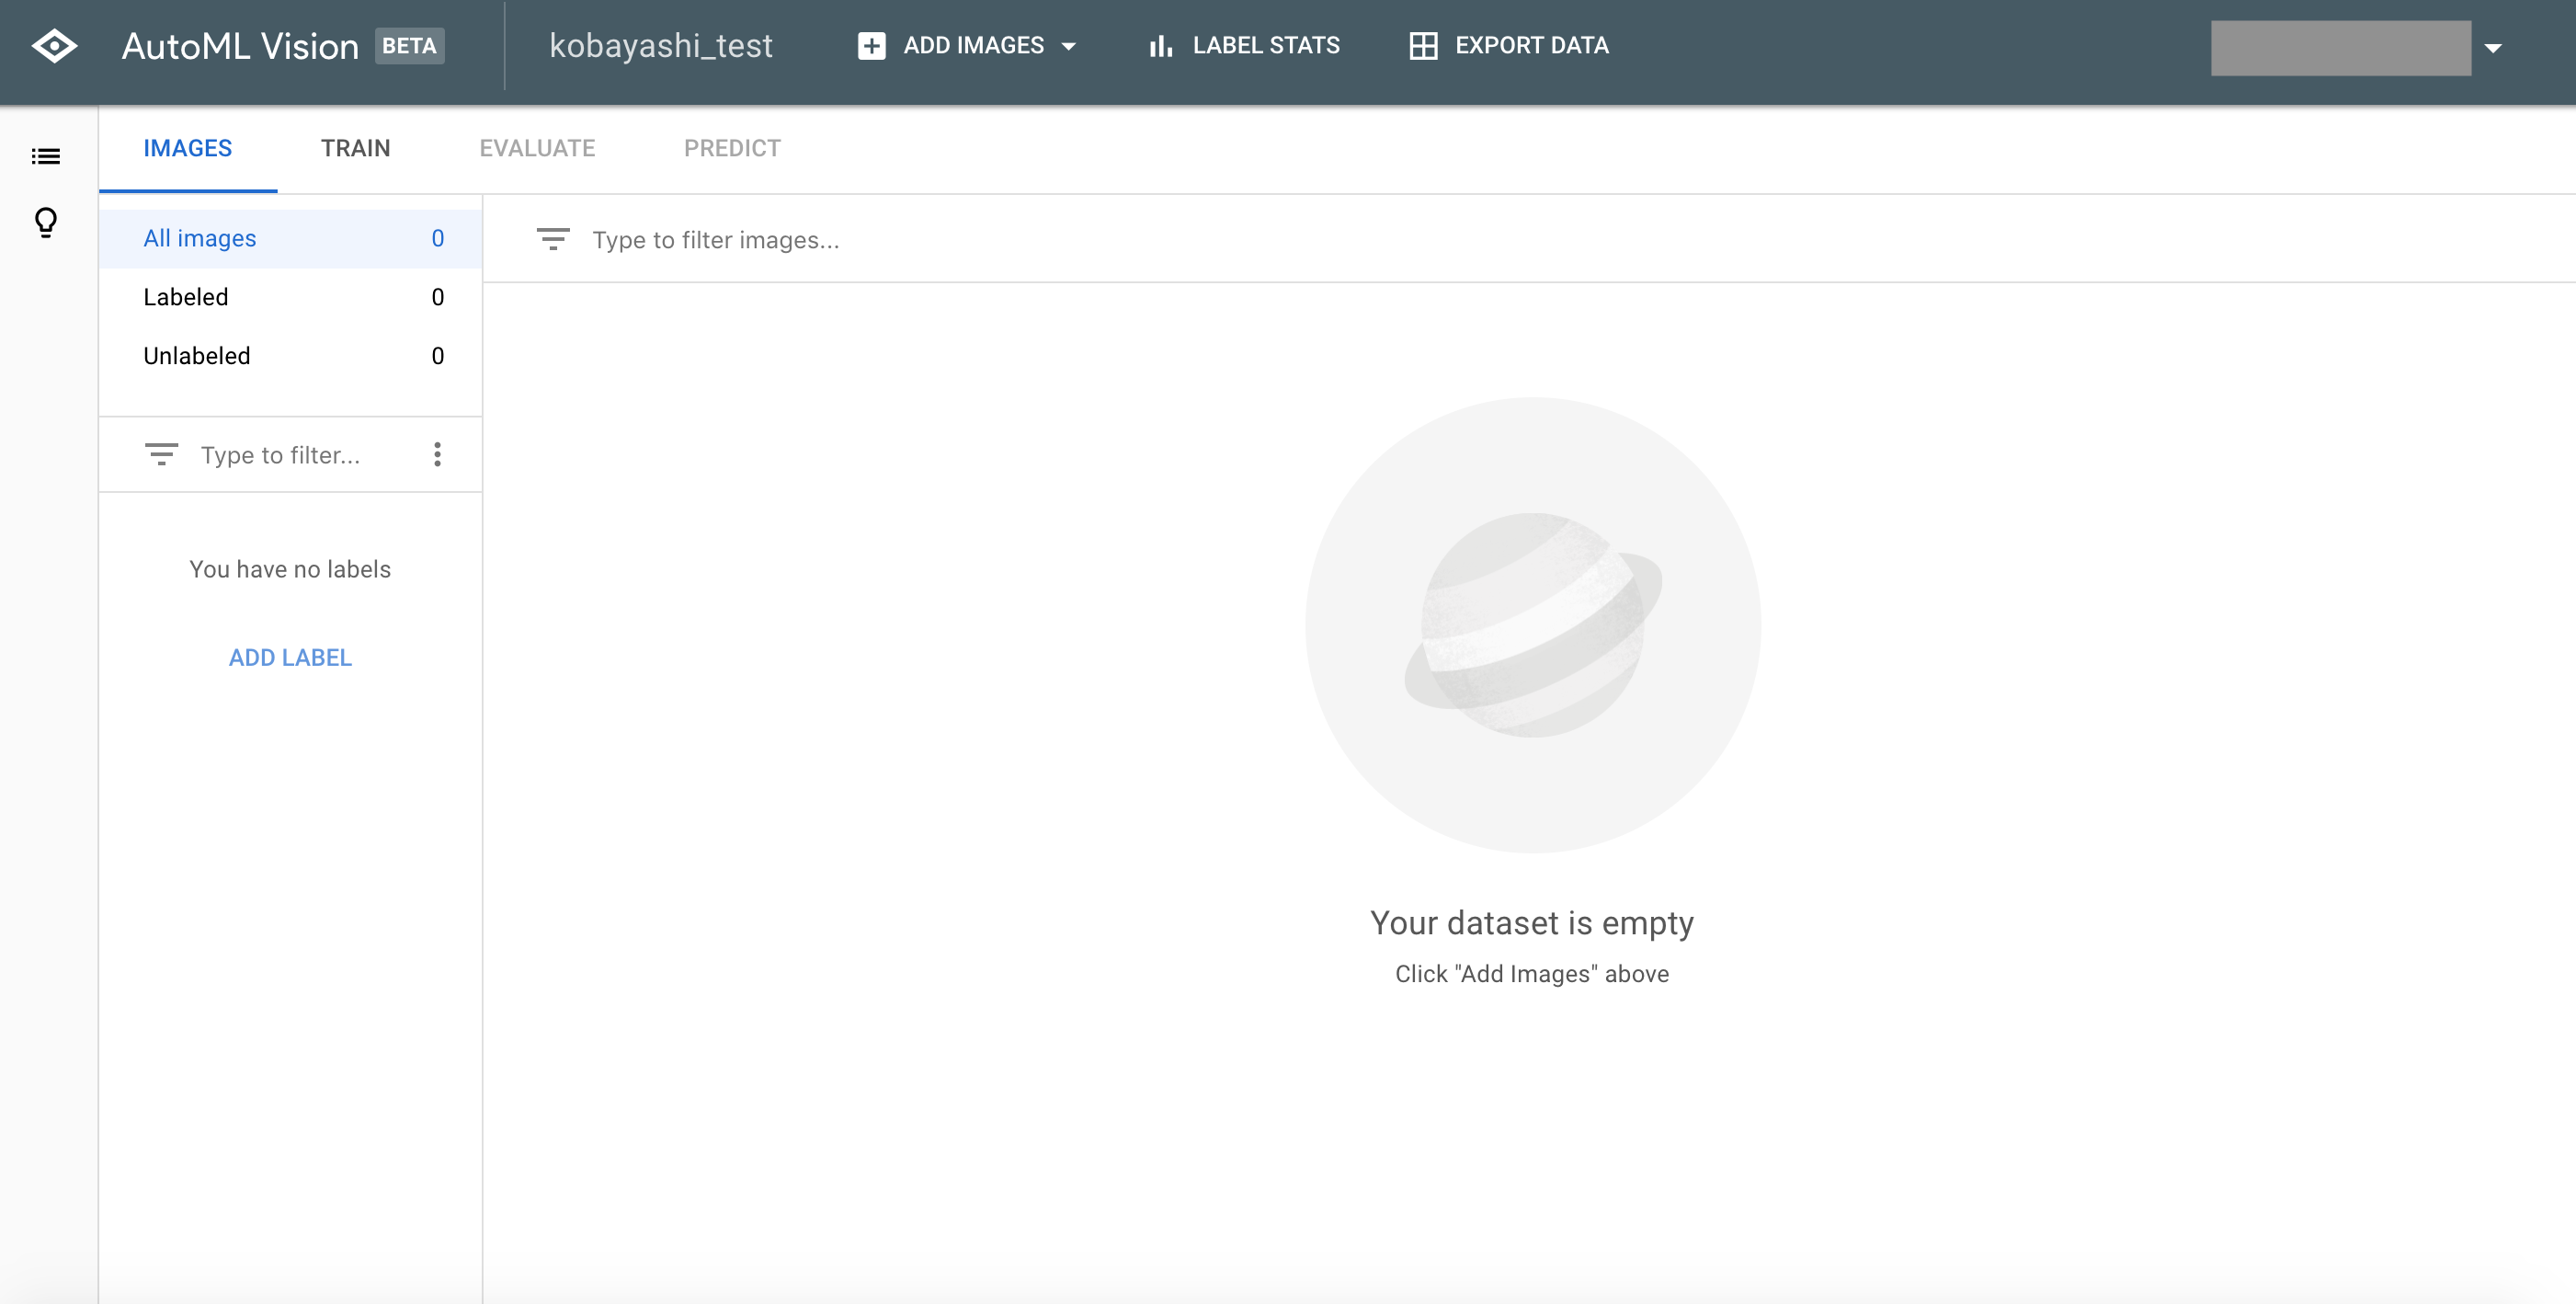
Task: Select the Unlabeled filter row
Action: point(290,356)
